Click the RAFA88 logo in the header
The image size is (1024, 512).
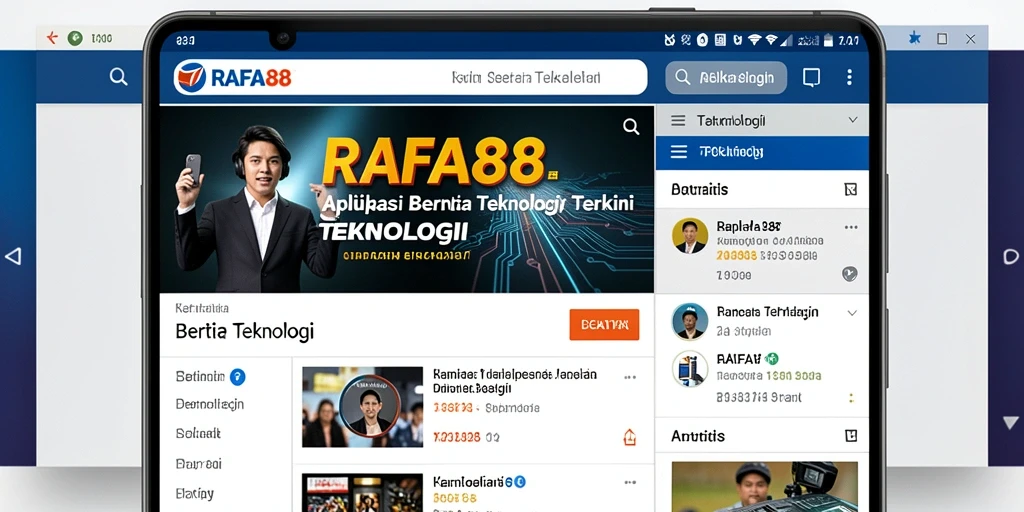(x=233, y=78)
